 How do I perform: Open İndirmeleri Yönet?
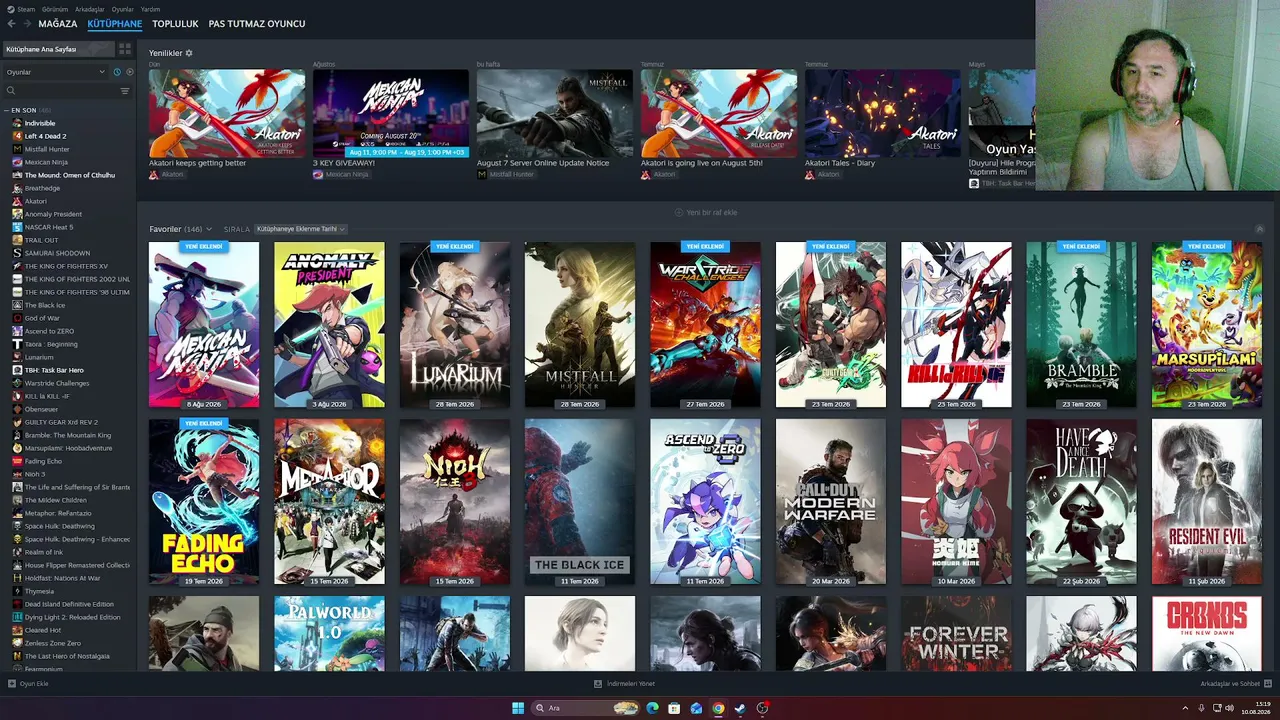point(625,684)
